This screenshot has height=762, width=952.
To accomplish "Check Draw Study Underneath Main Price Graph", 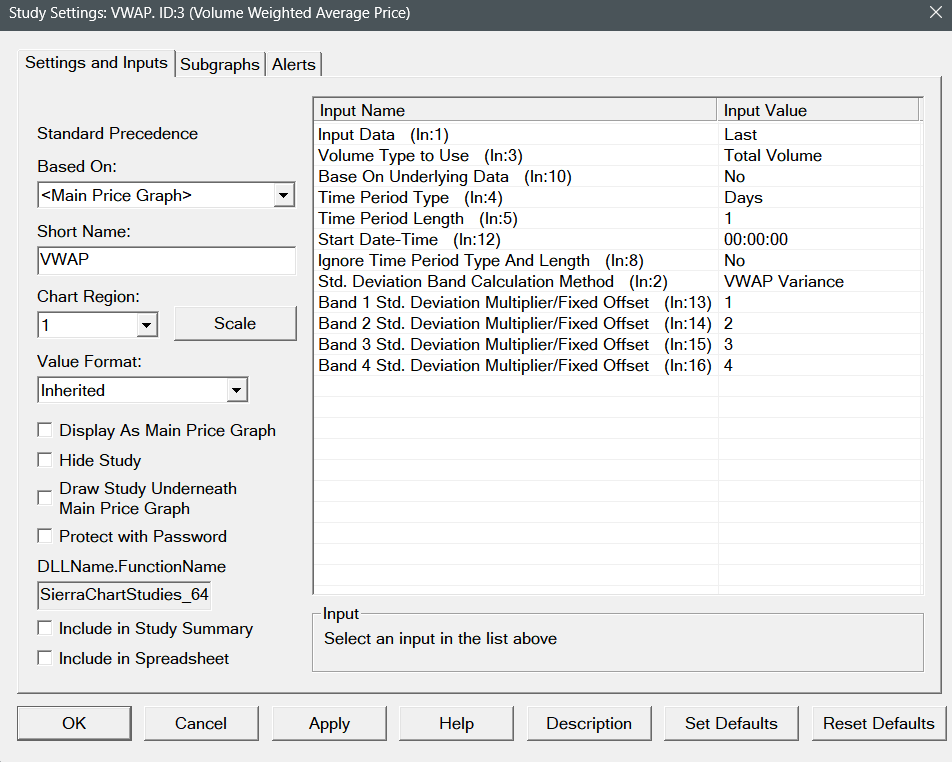I will [x=45, y=498].
